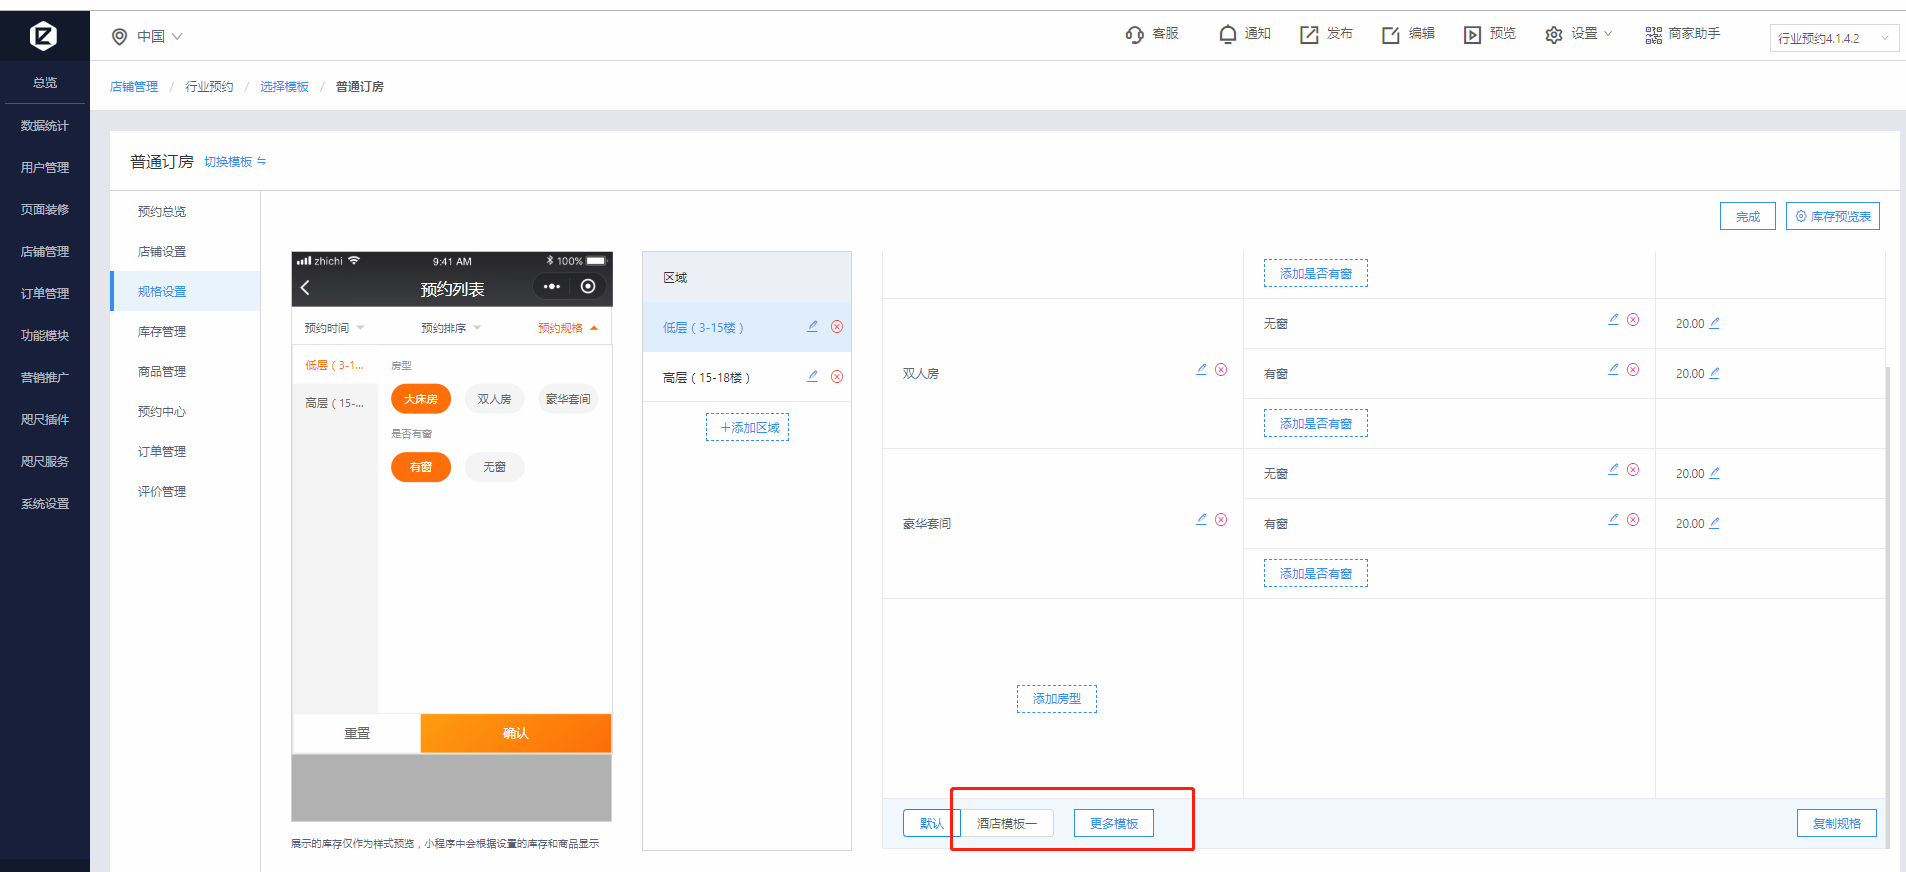Open merchant assistant (商家助手) QR icon
This screenshot has width=1906, height=872.
click(x=1653, y=35)
